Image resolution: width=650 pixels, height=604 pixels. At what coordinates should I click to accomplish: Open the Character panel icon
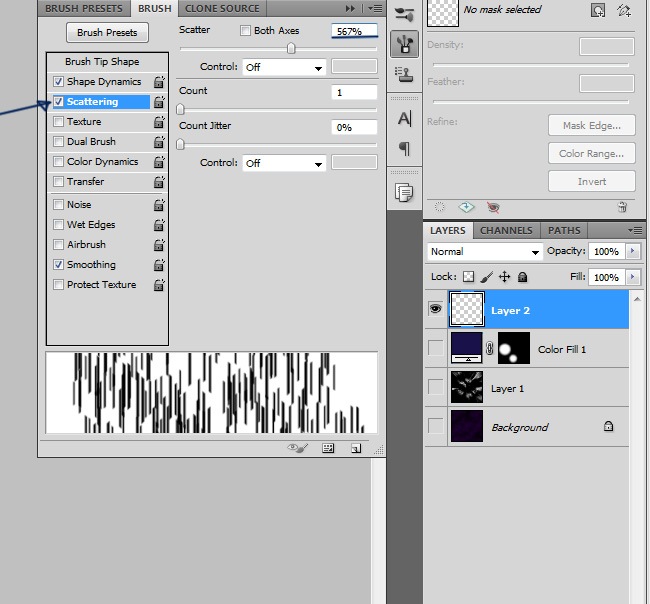point(404,119)
